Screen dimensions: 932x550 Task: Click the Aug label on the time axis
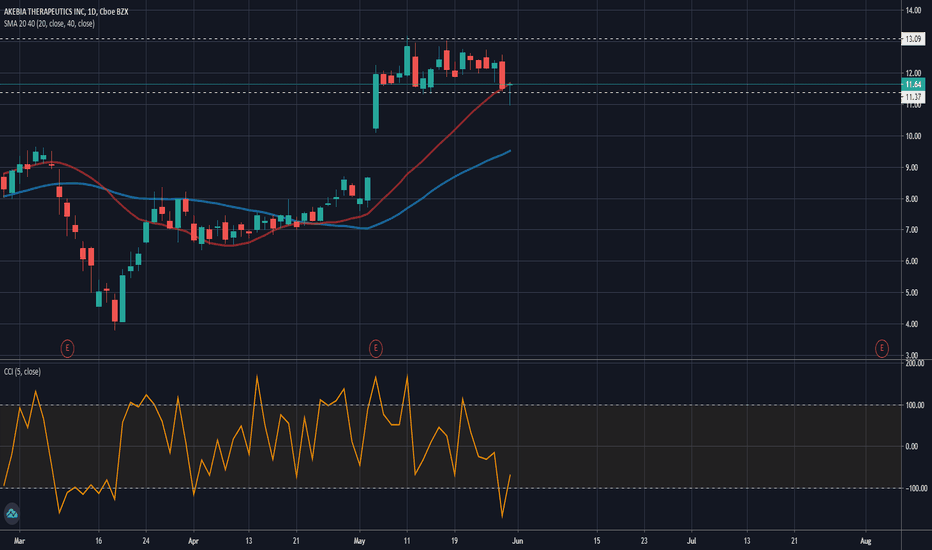[865, 541]
